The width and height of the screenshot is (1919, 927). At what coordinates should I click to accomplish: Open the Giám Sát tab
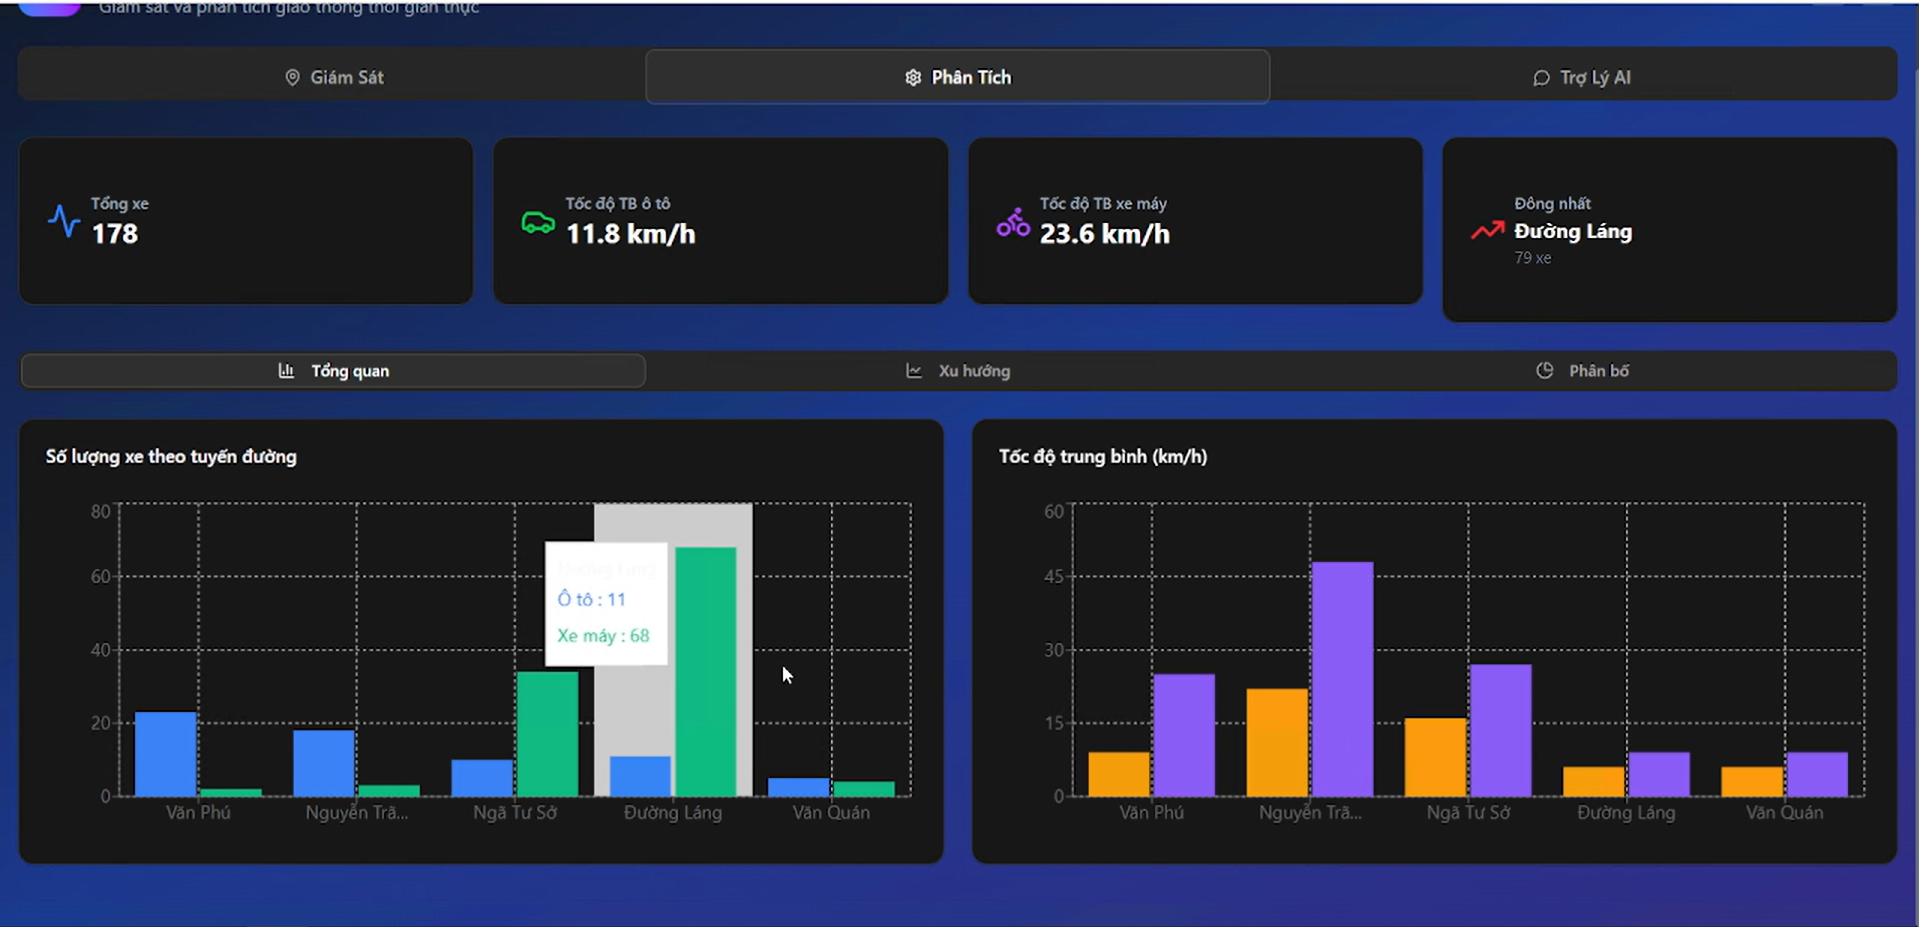click(333, 77)
